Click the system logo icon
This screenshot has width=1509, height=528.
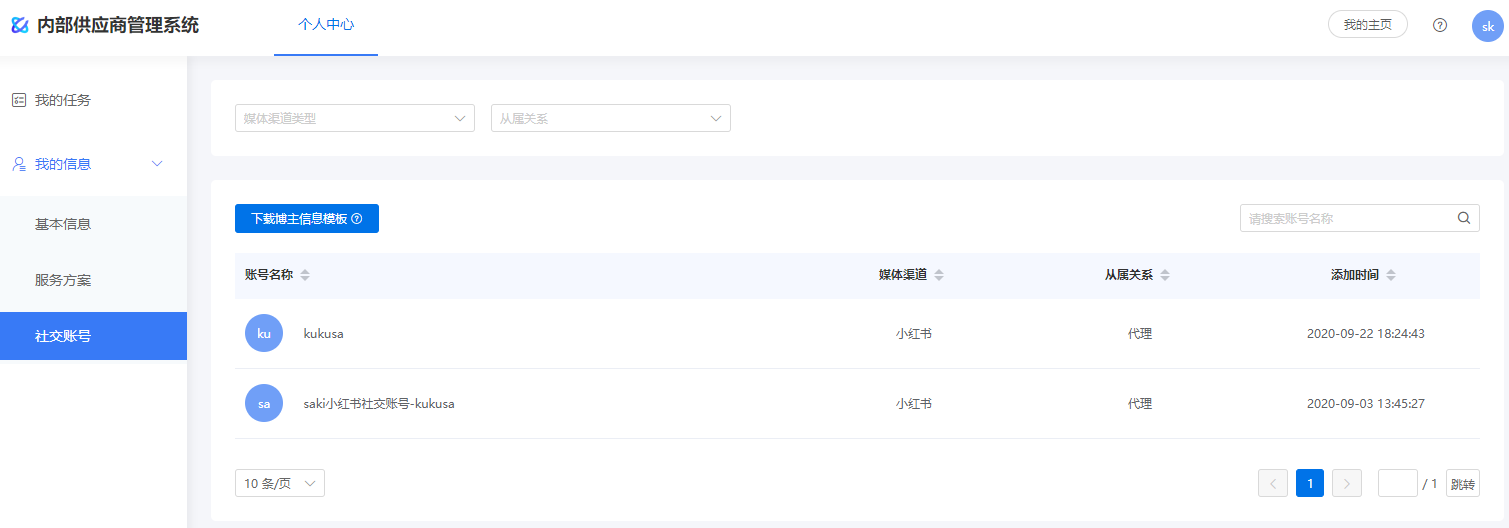point(20,25)
